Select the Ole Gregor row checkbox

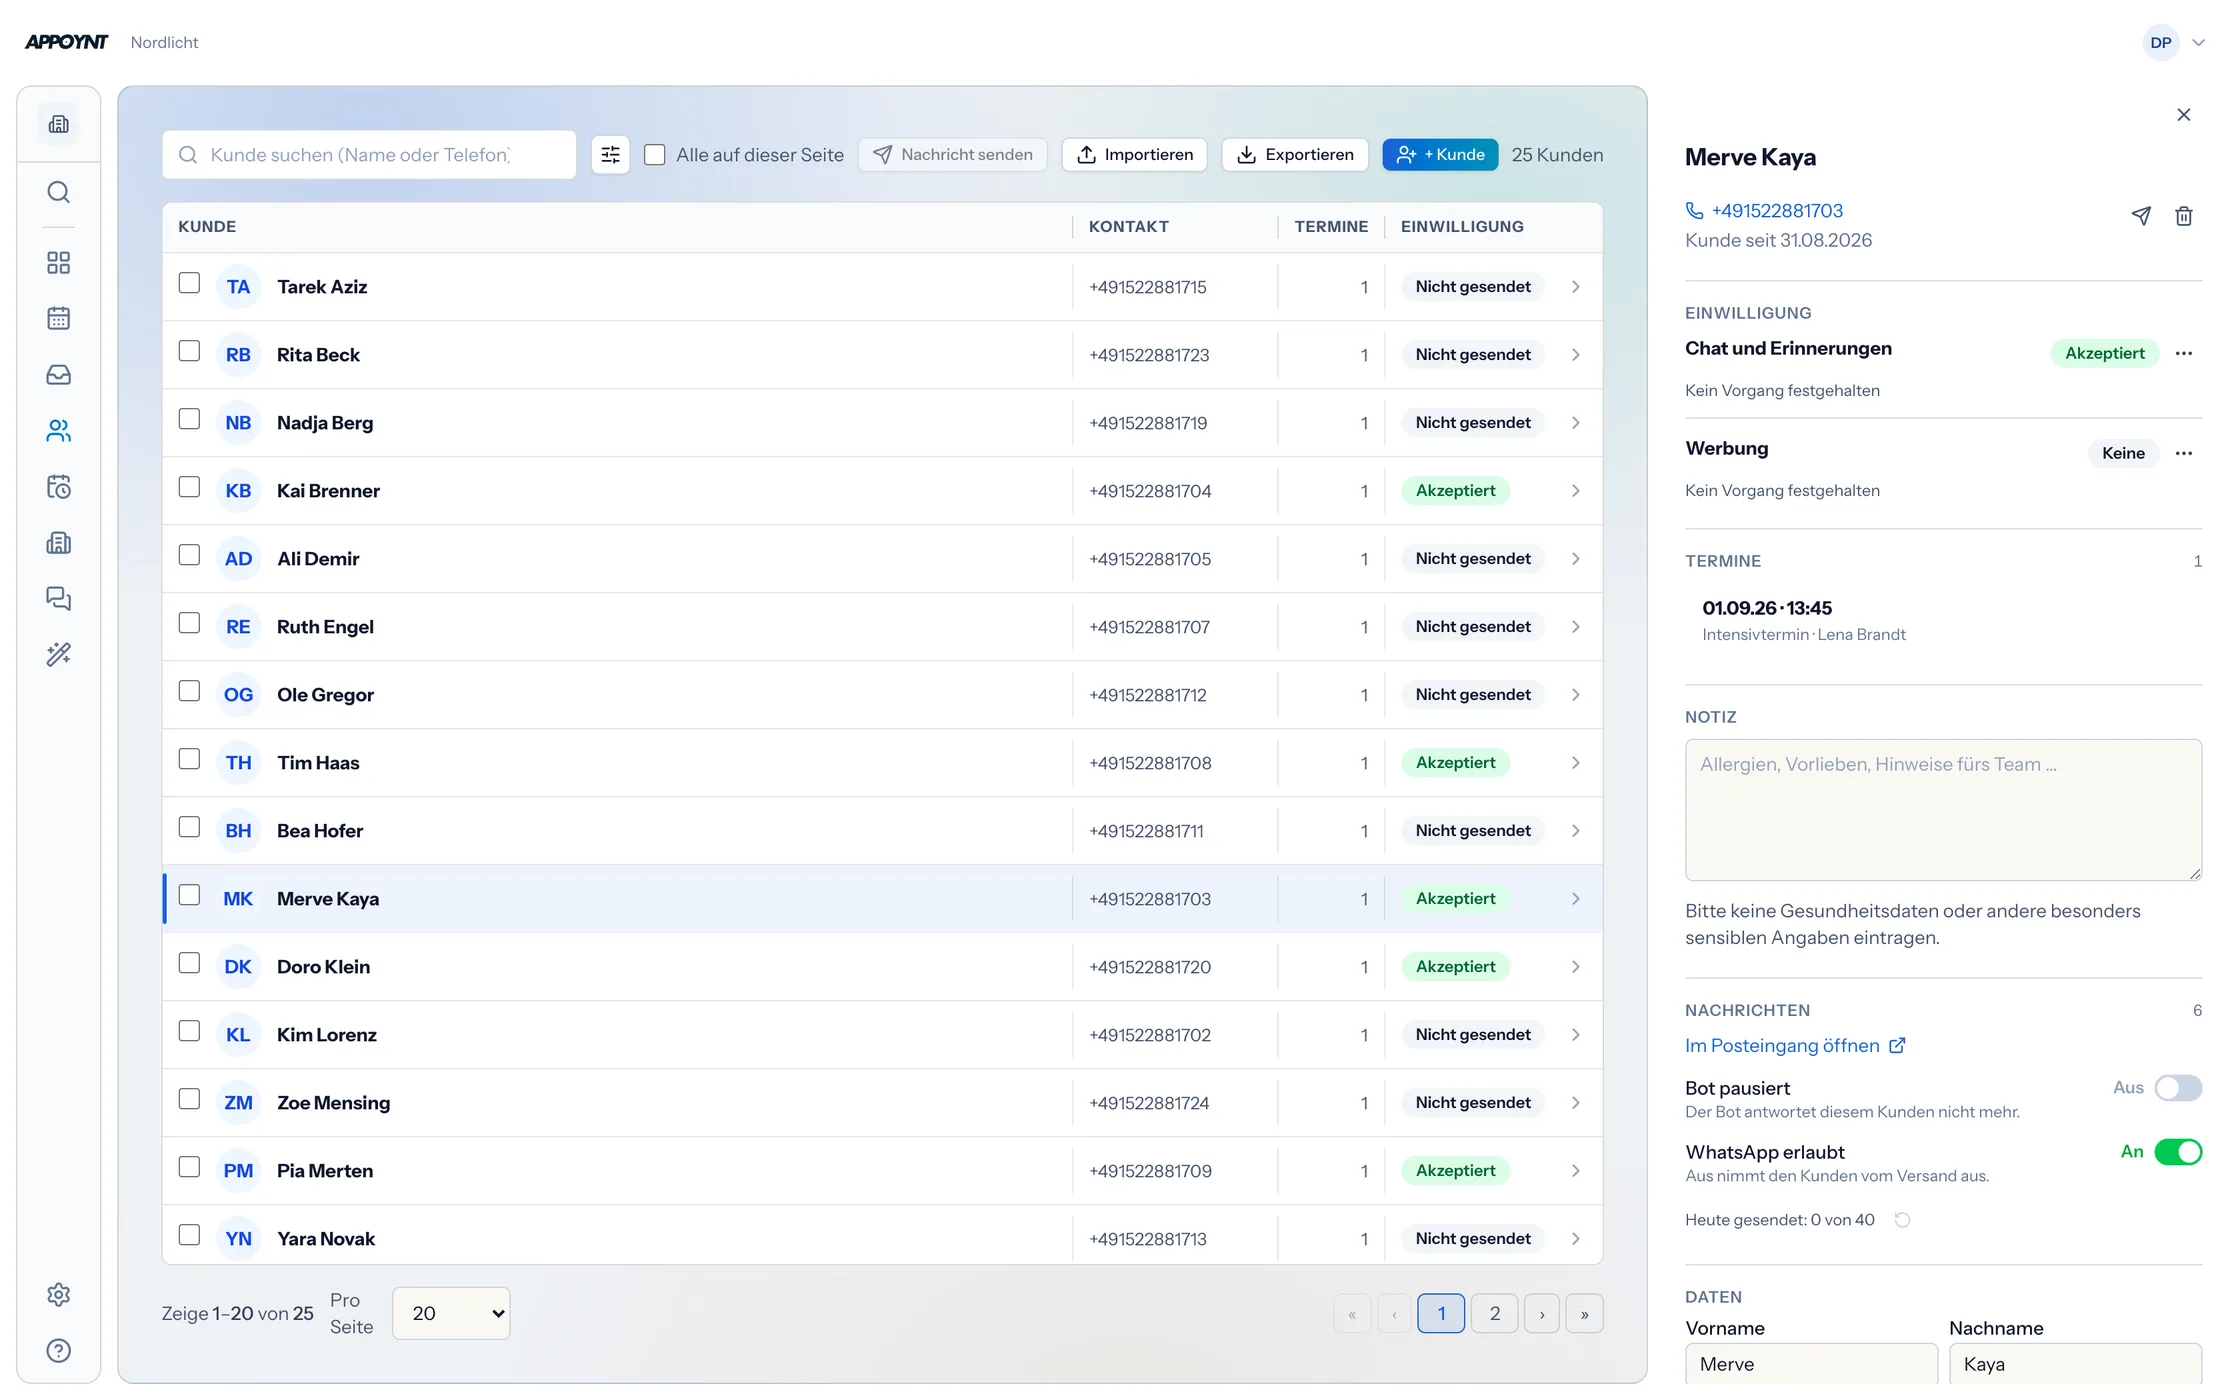coord(189,691)
